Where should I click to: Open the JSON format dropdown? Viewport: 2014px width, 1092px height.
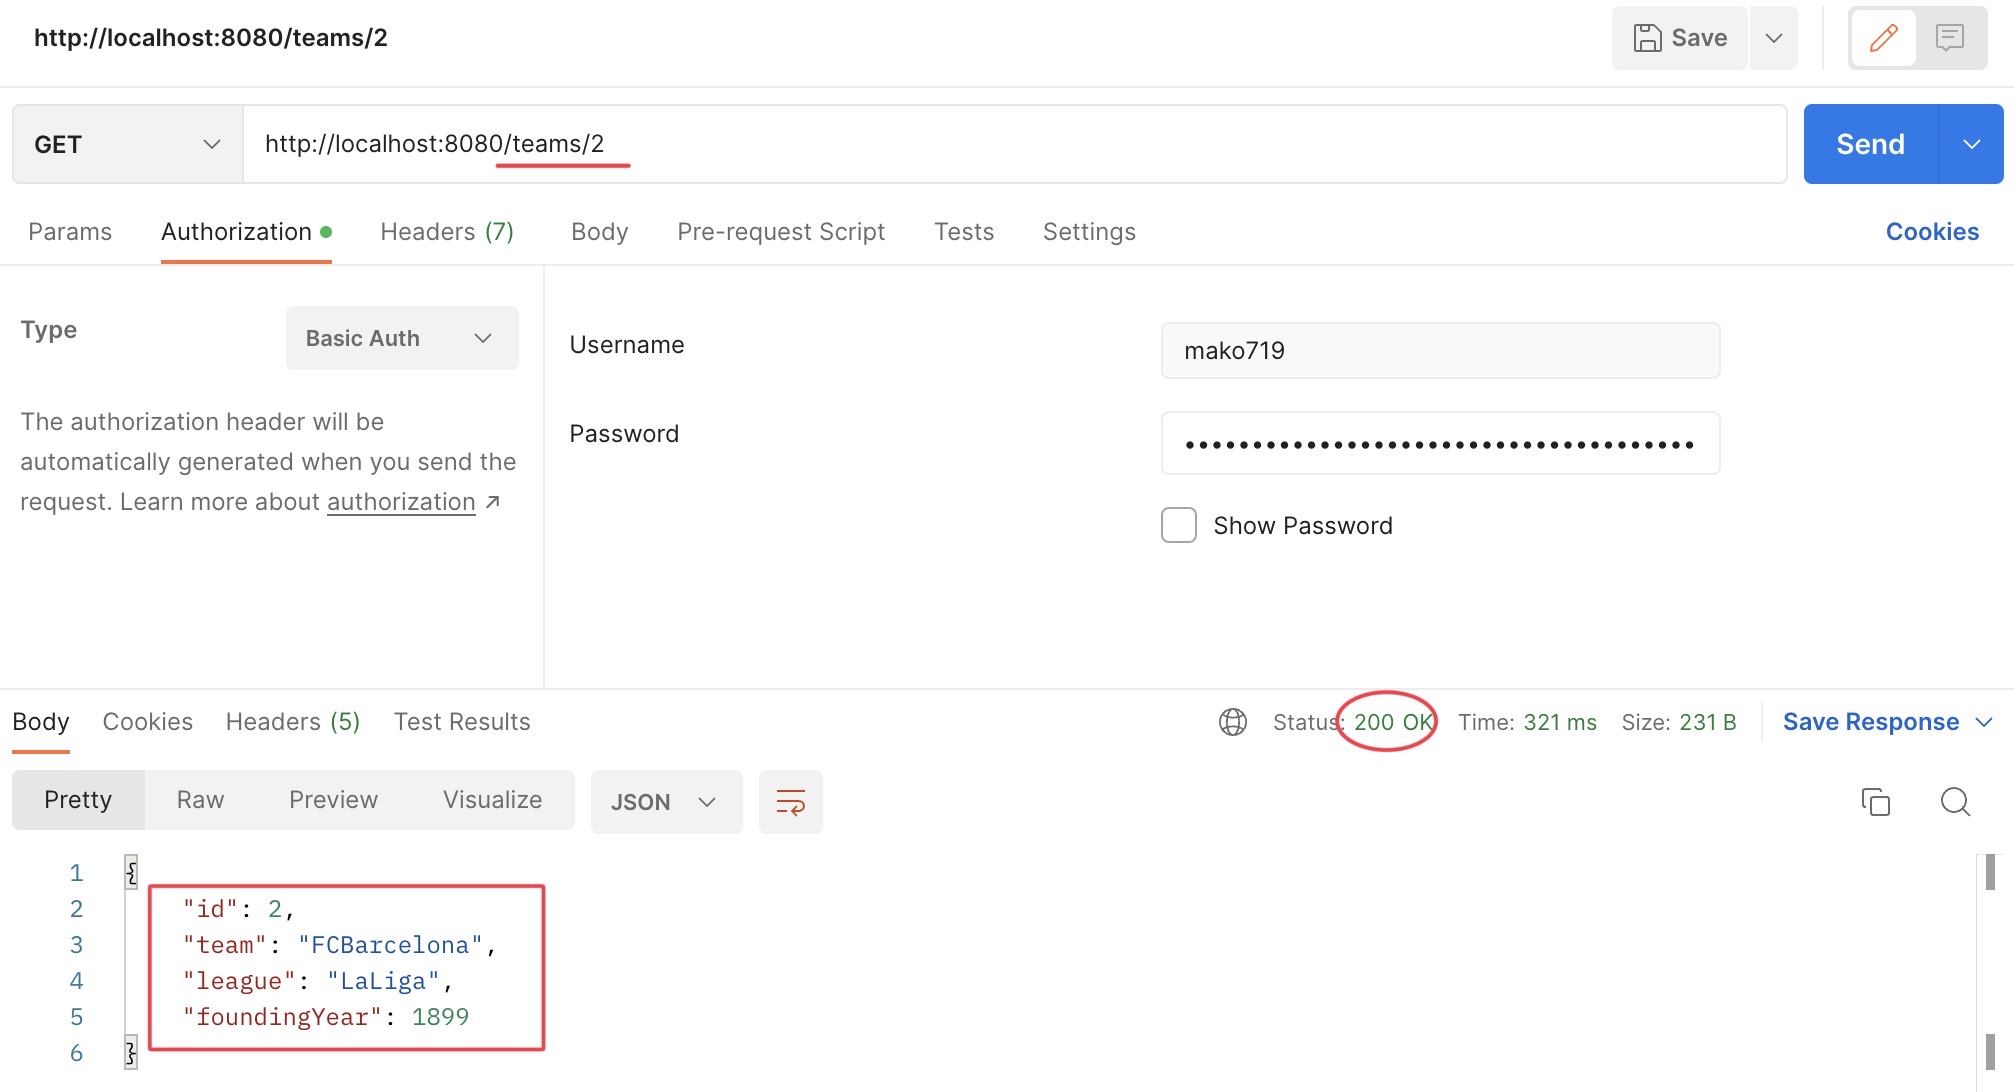coord(665,802)
